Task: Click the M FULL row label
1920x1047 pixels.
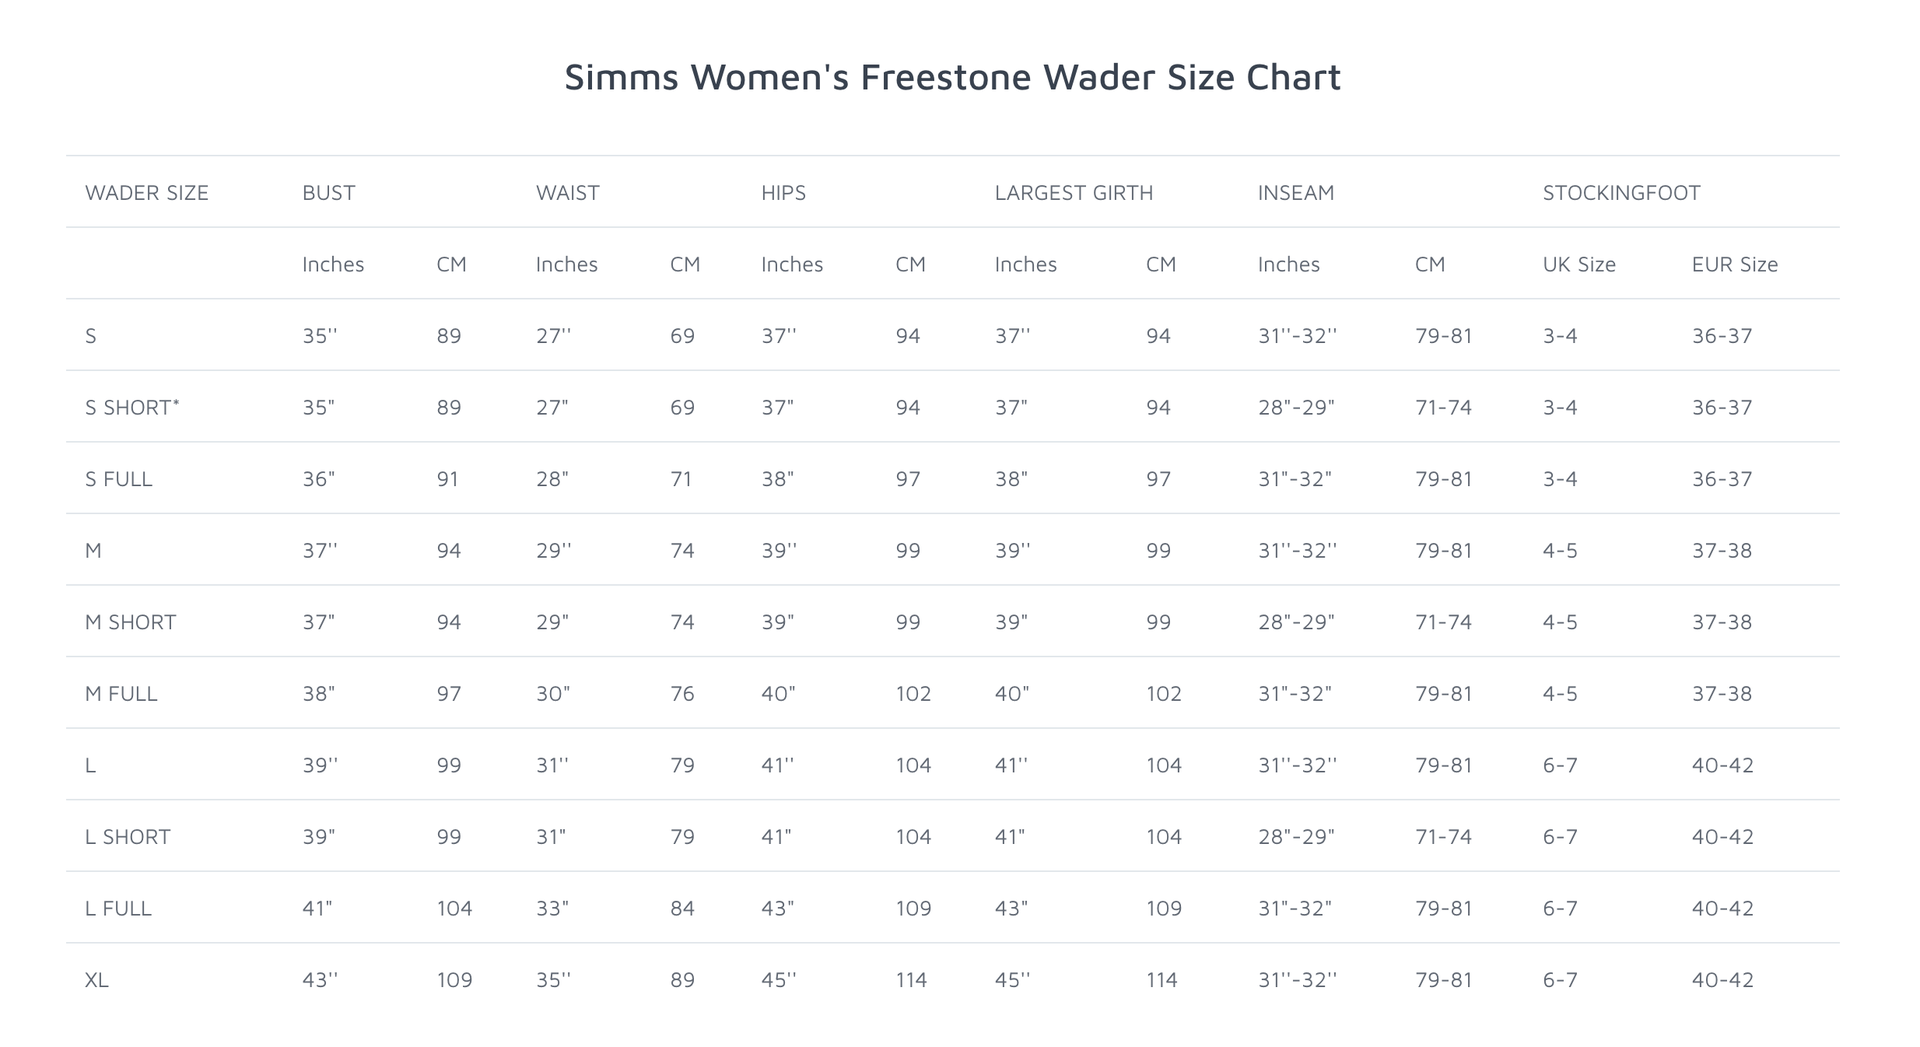Action: pos(121,694)
